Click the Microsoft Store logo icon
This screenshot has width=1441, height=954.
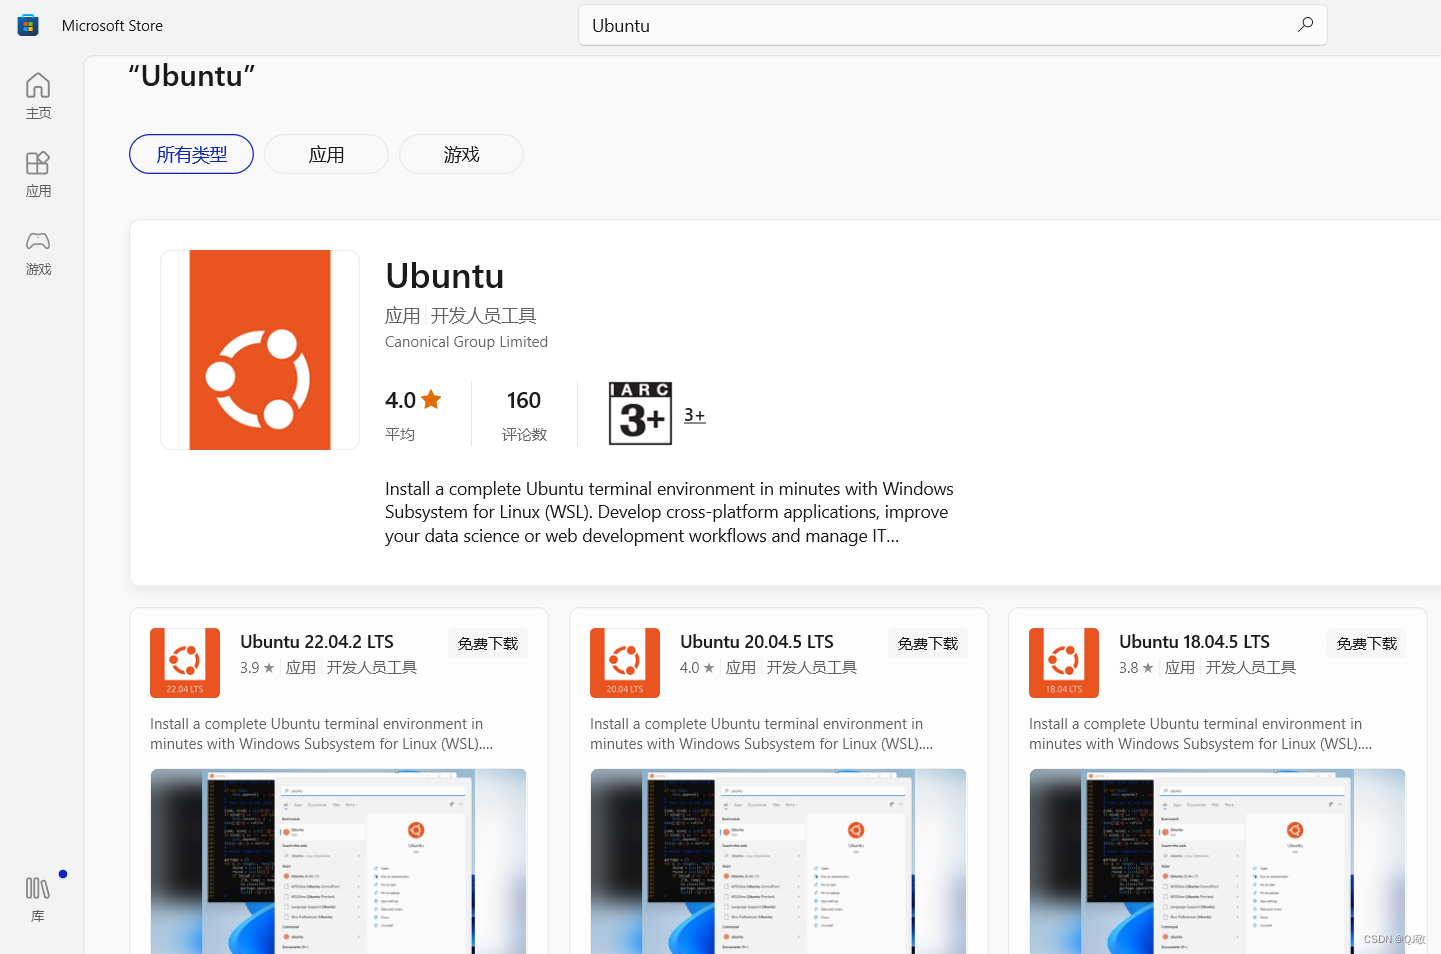(x=27, y=25)
